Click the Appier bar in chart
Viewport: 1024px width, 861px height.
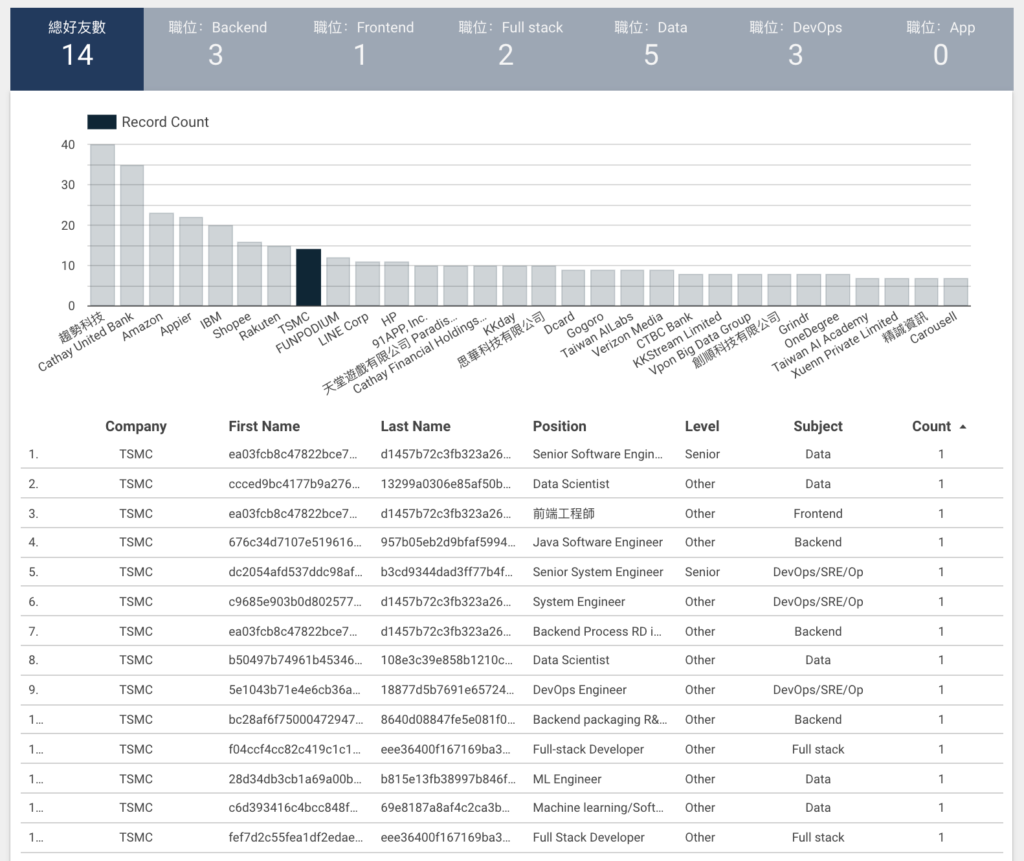191,261
